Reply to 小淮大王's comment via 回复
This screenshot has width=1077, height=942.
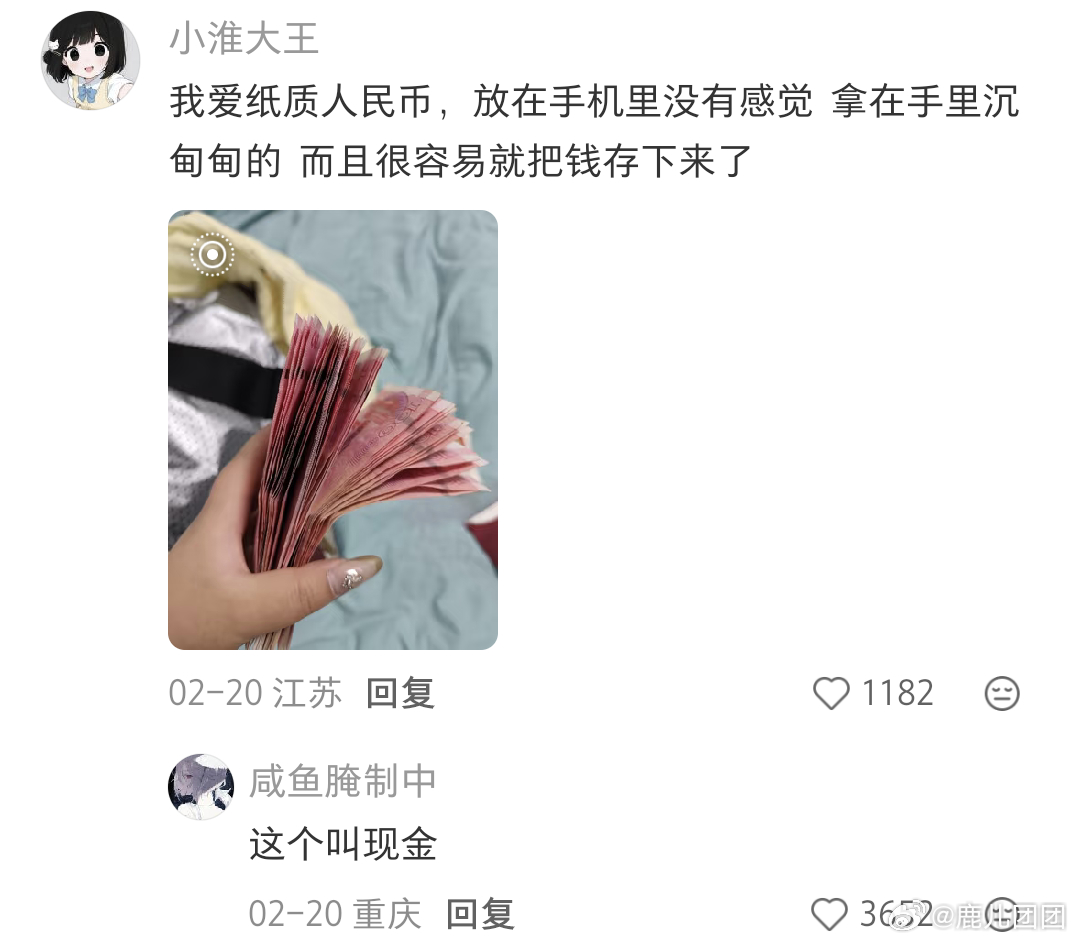pyautogui.click(x=400, y=693)
